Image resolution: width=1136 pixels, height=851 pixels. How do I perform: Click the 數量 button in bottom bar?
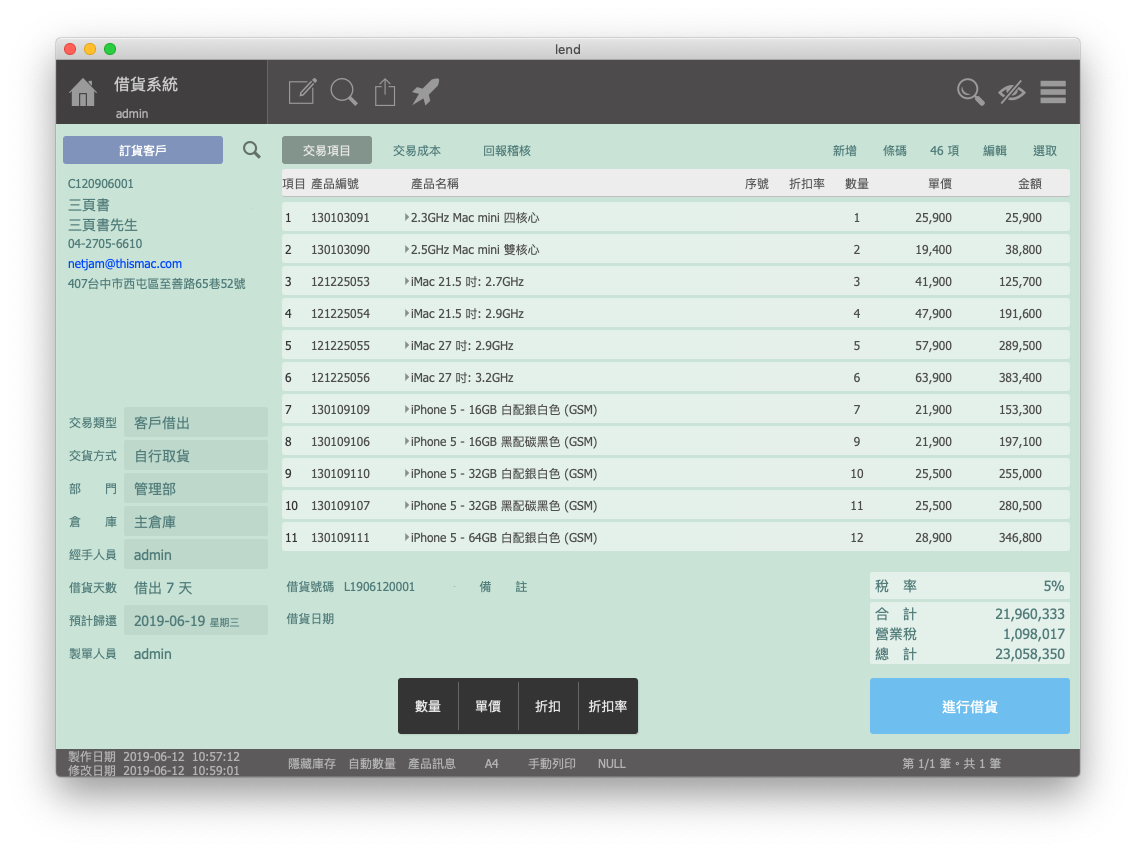coord(427,706)
